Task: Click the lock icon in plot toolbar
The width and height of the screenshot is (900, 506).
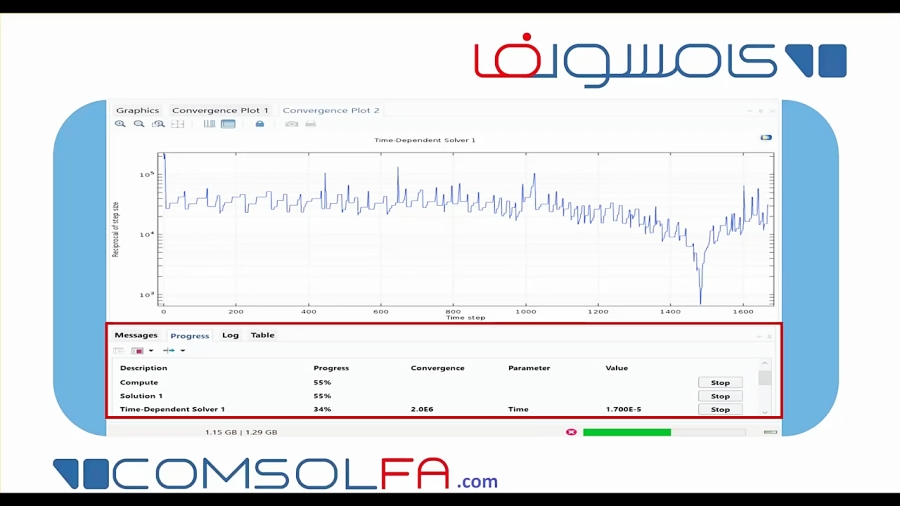Action: [x=259, y=124]
